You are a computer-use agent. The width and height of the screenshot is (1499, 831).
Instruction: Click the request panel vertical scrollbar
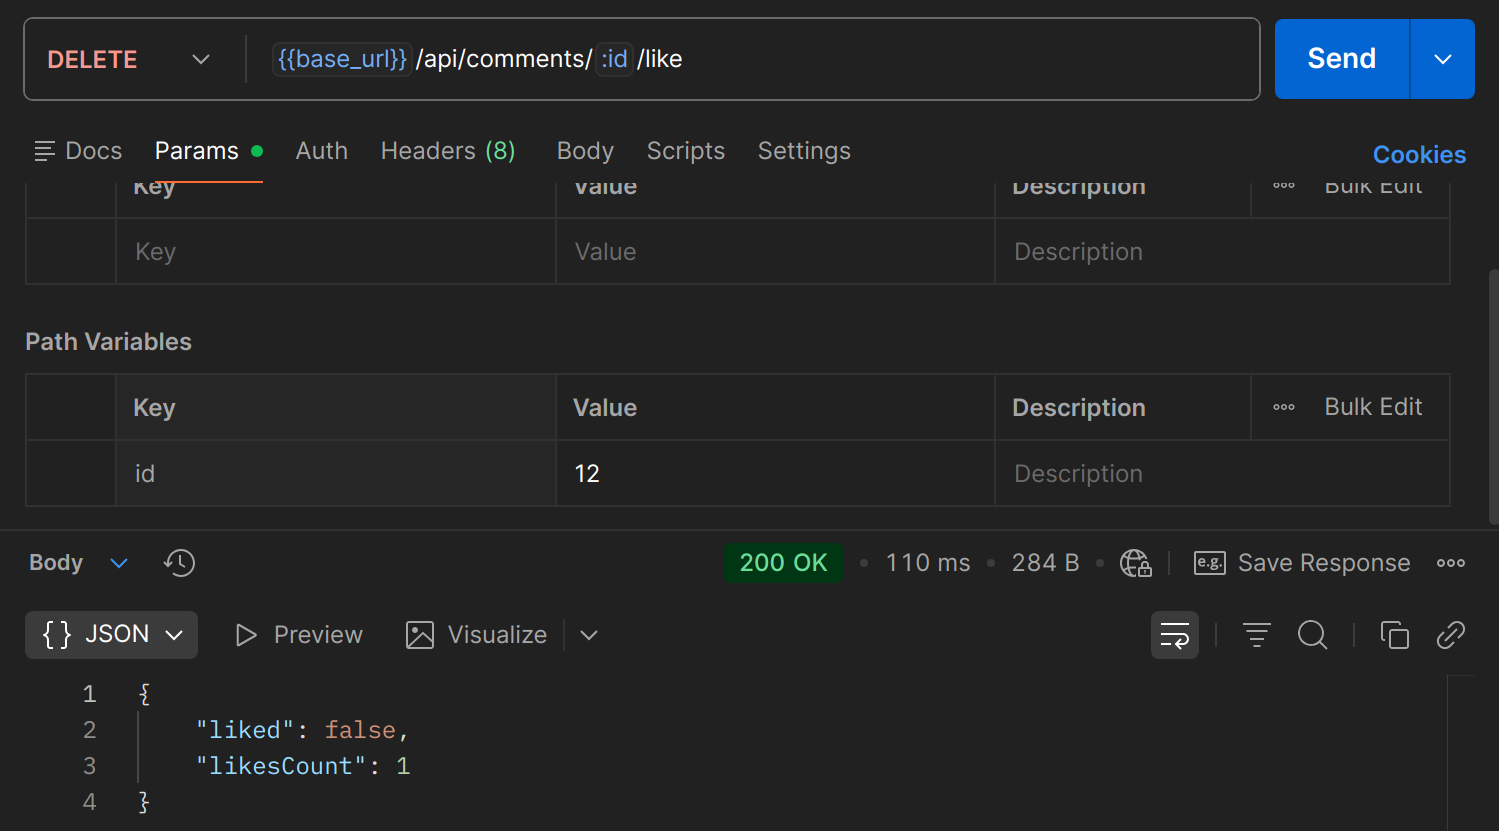coord(1493,395)
